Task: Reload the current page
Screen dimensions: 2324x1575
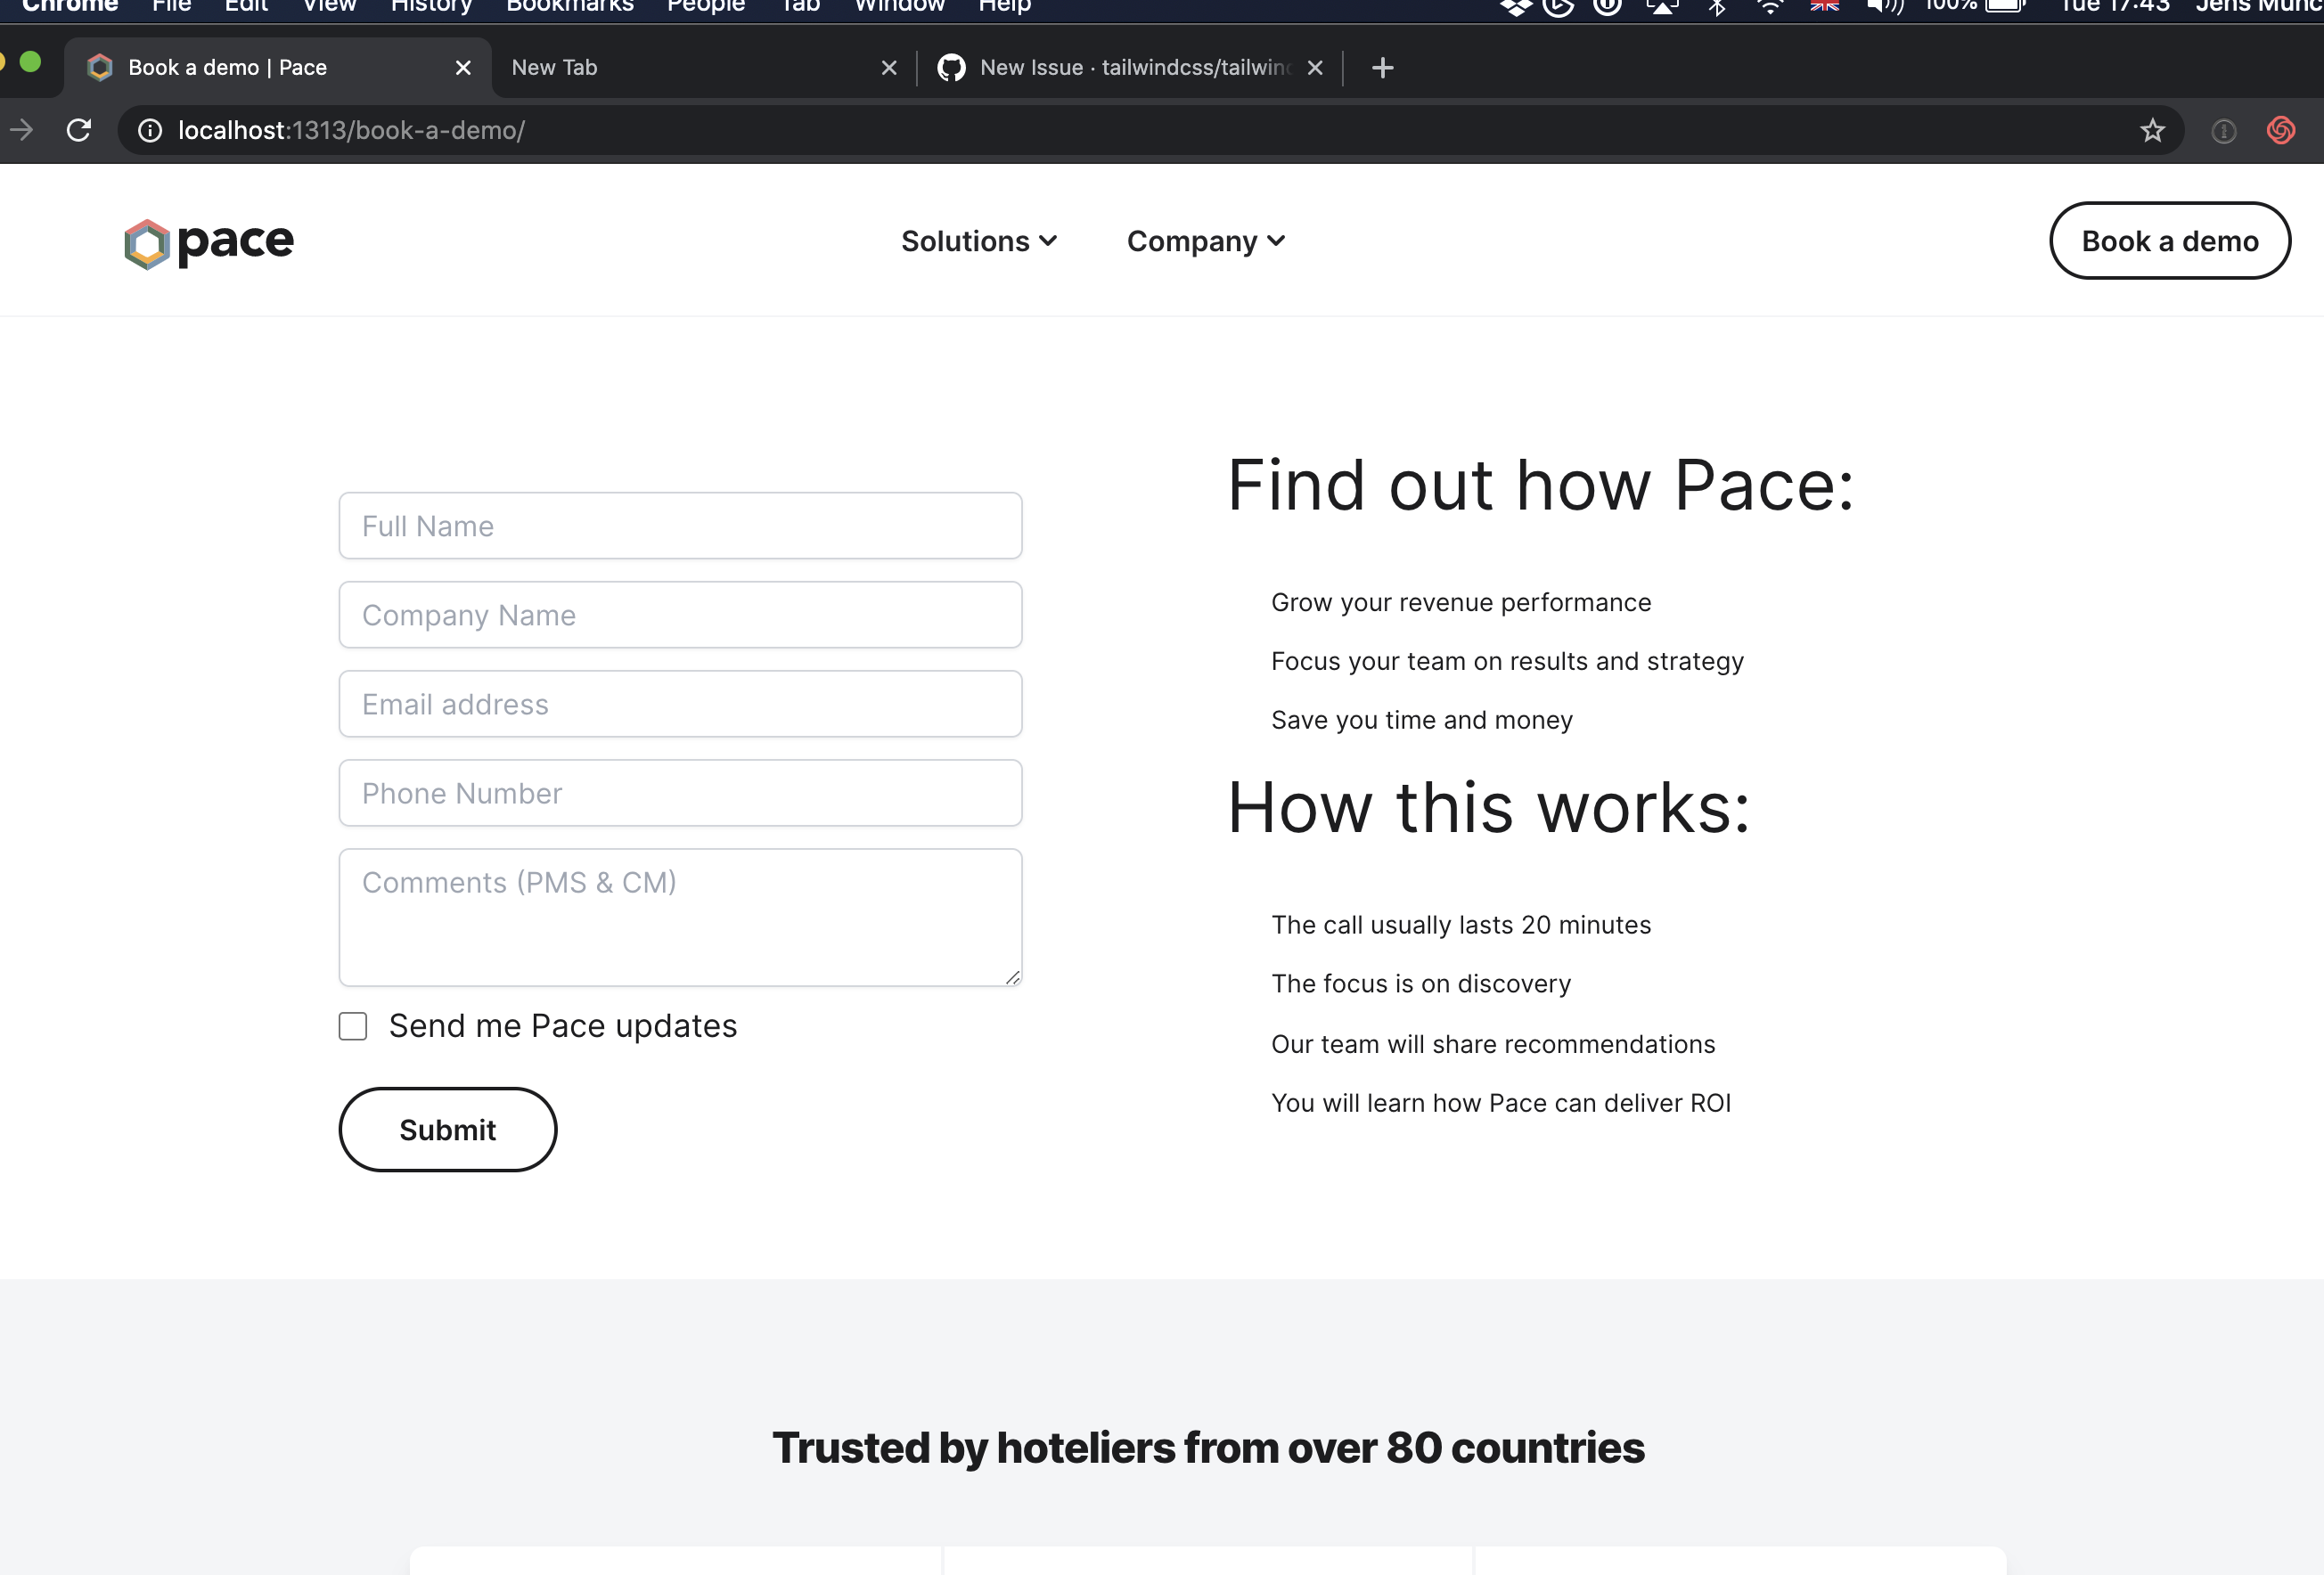Action: tap(79, 130)
